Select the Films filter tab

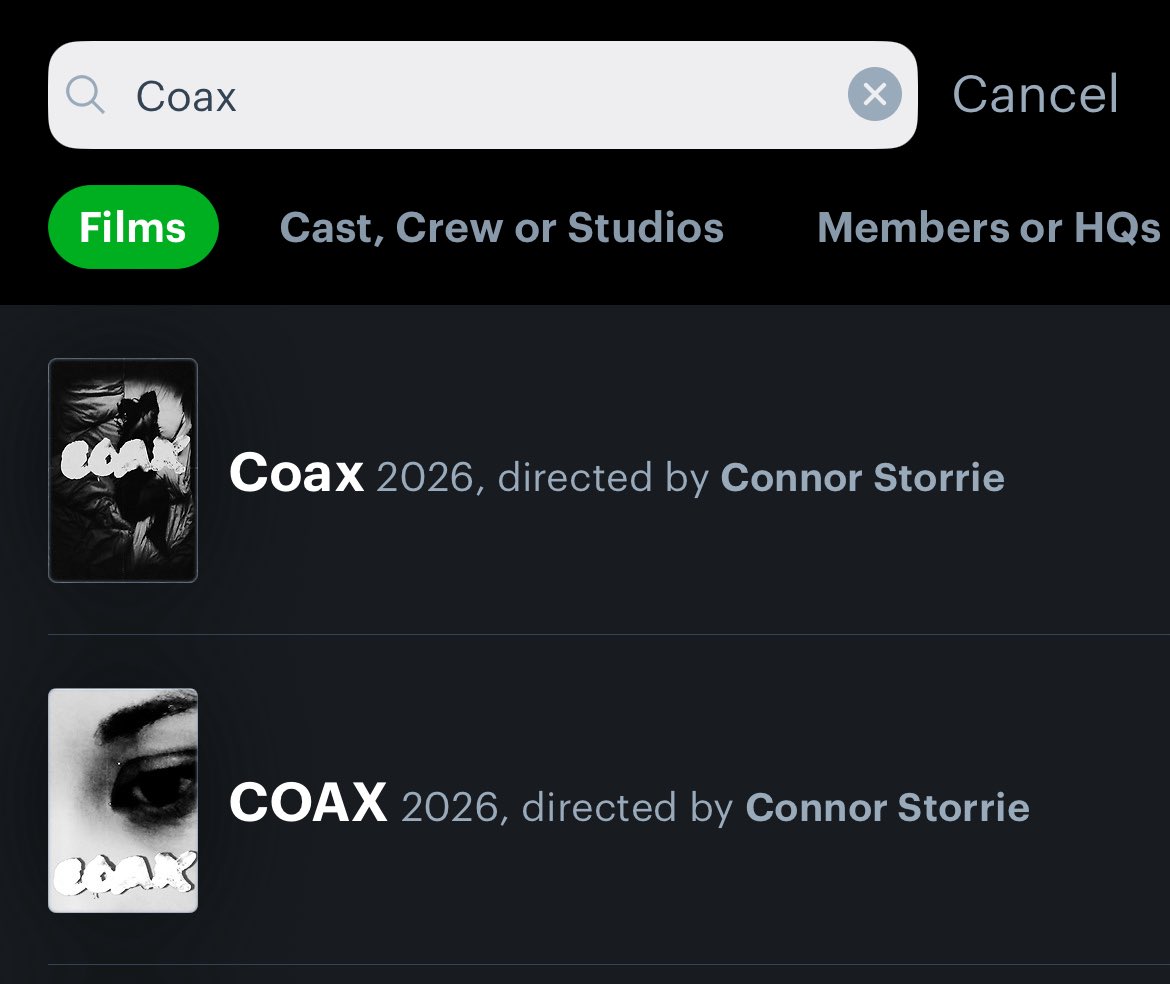point(133,227)
